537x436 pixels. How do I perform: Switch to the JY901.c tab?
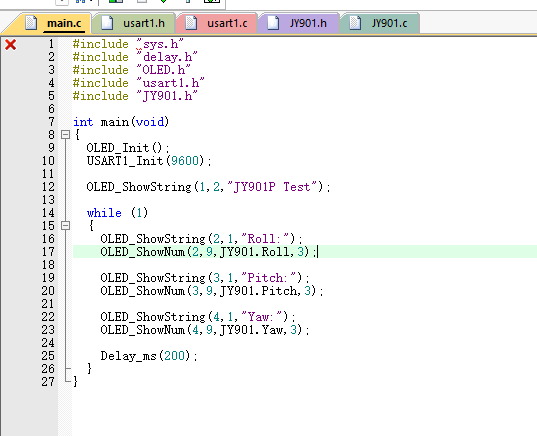[380, 23]
